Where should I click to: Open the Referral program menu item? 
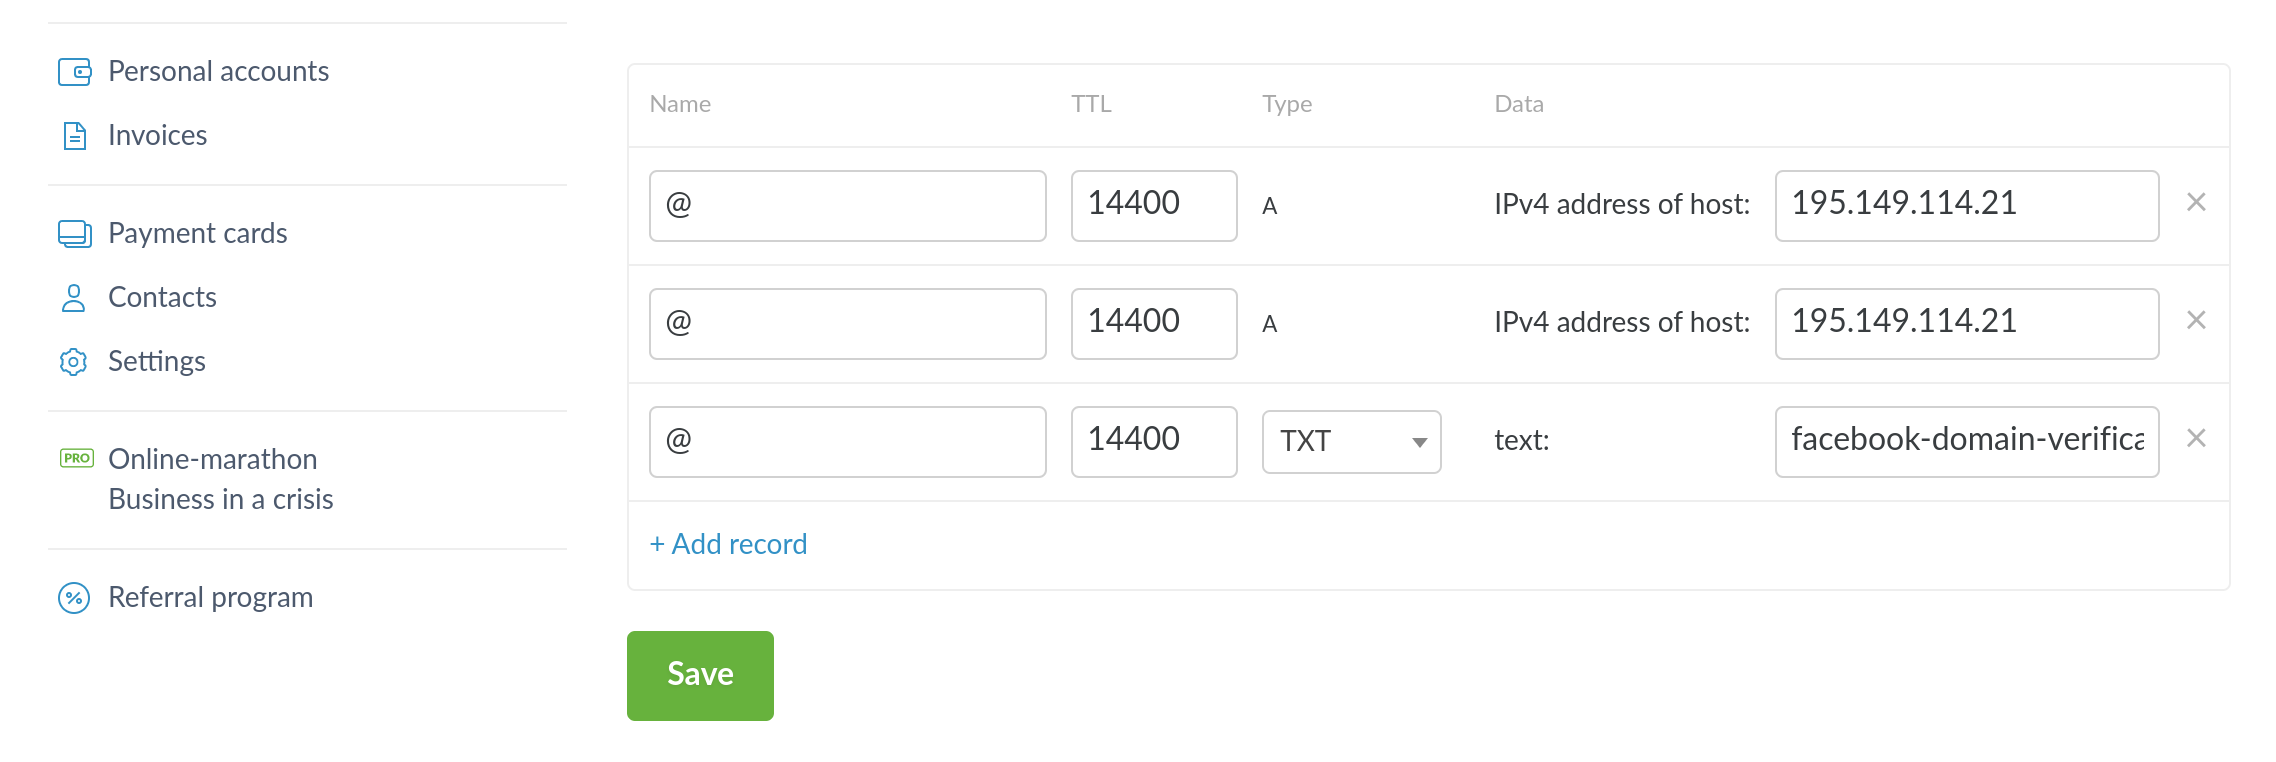(210, 598)
